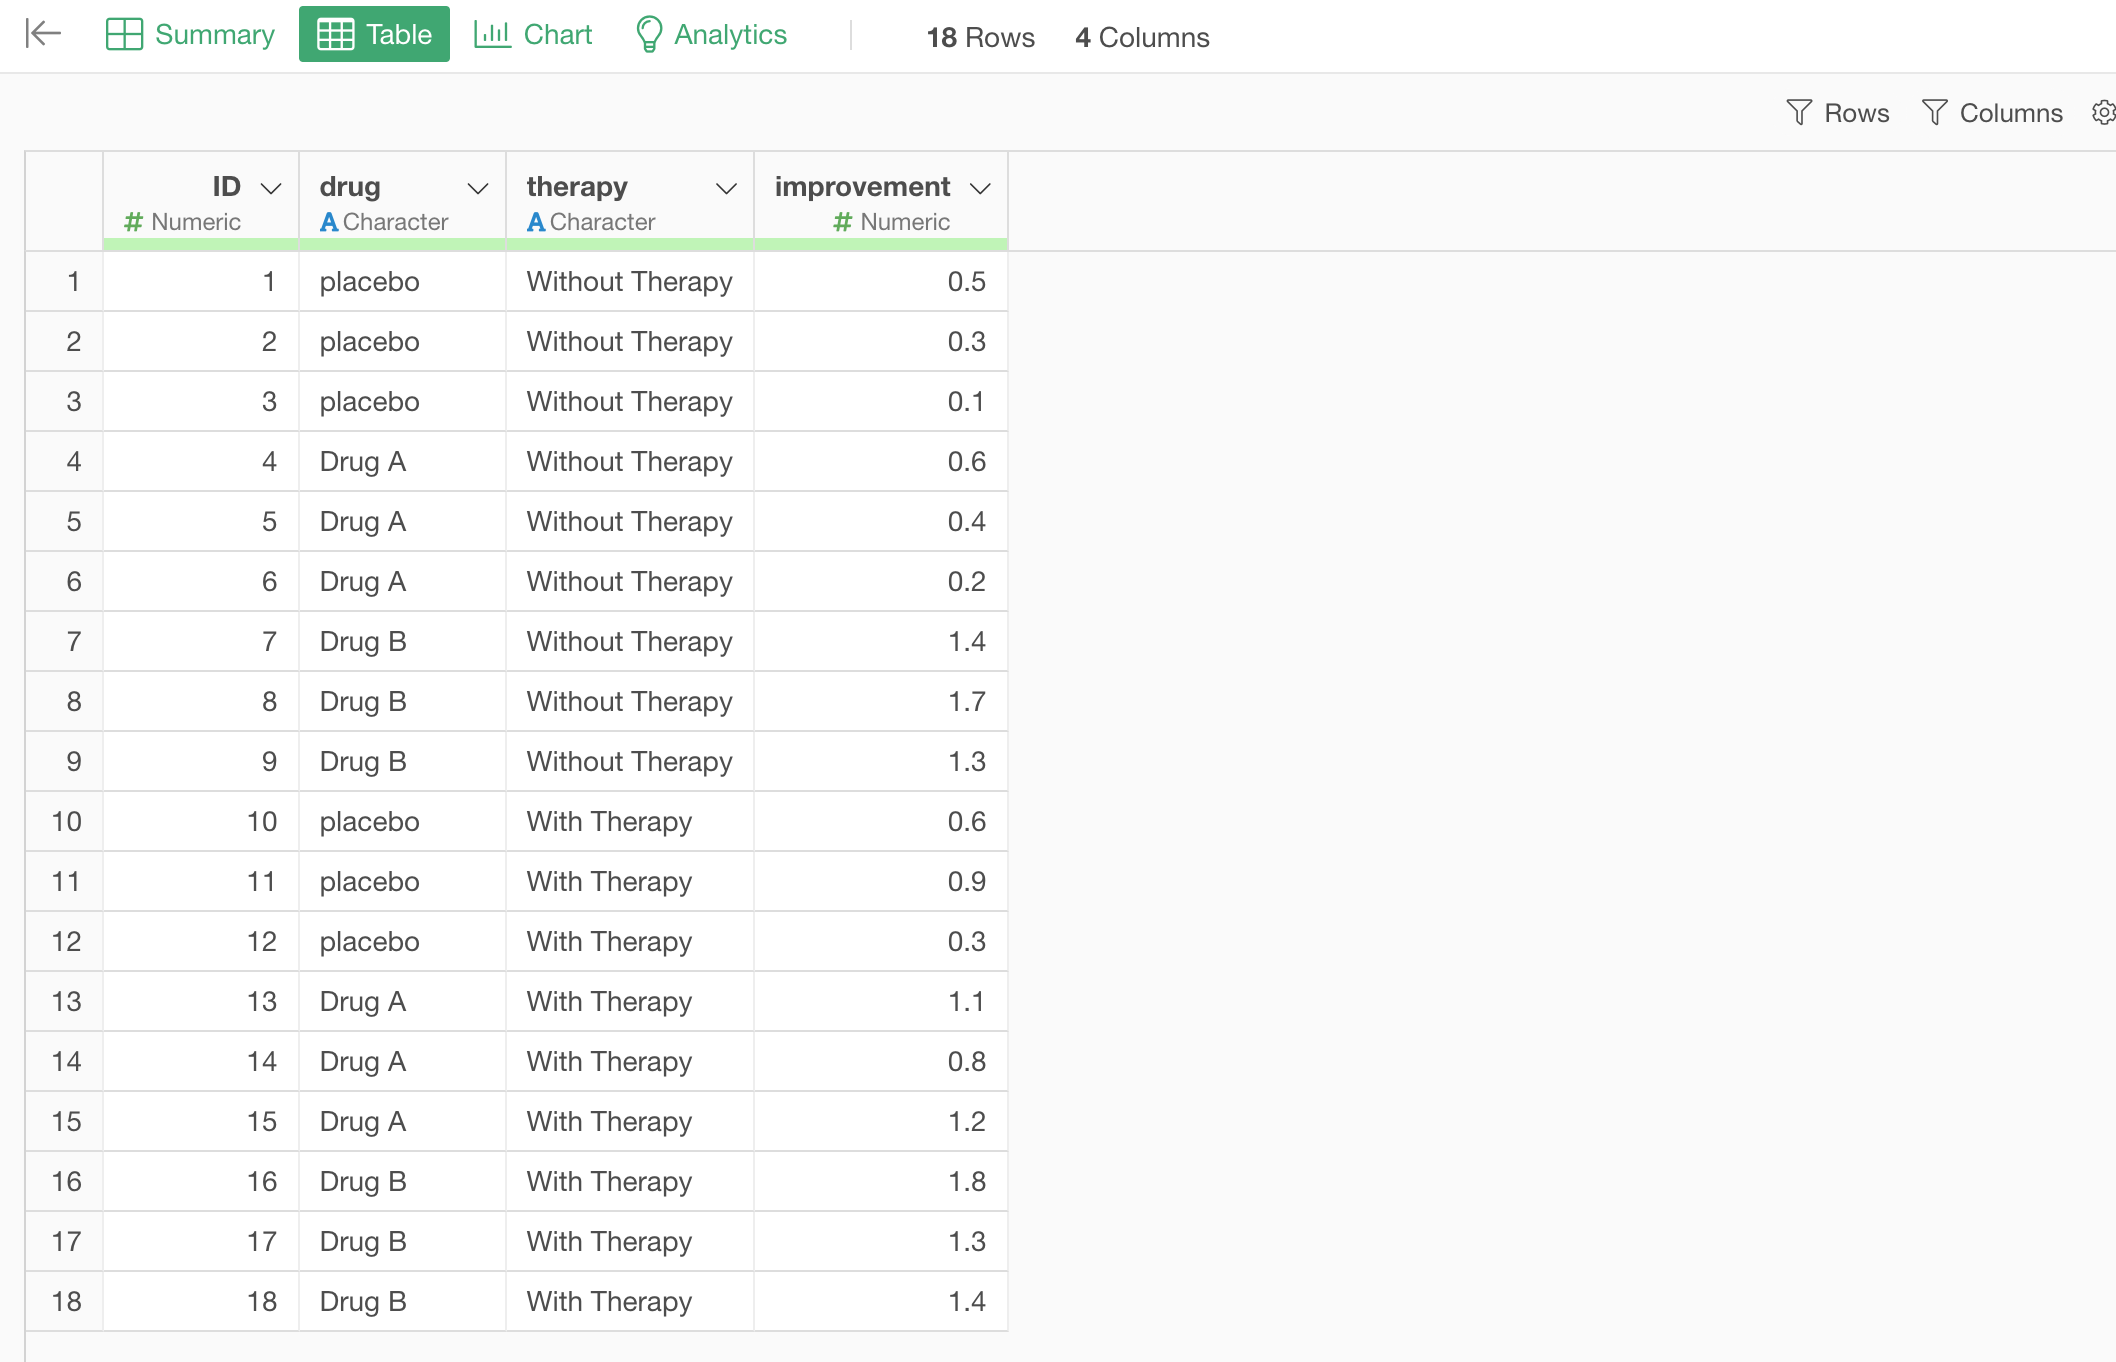This screenshot has height=1362, width=2116.
Task: Click the improvement column header name
Action: click(x=862, y=187)
